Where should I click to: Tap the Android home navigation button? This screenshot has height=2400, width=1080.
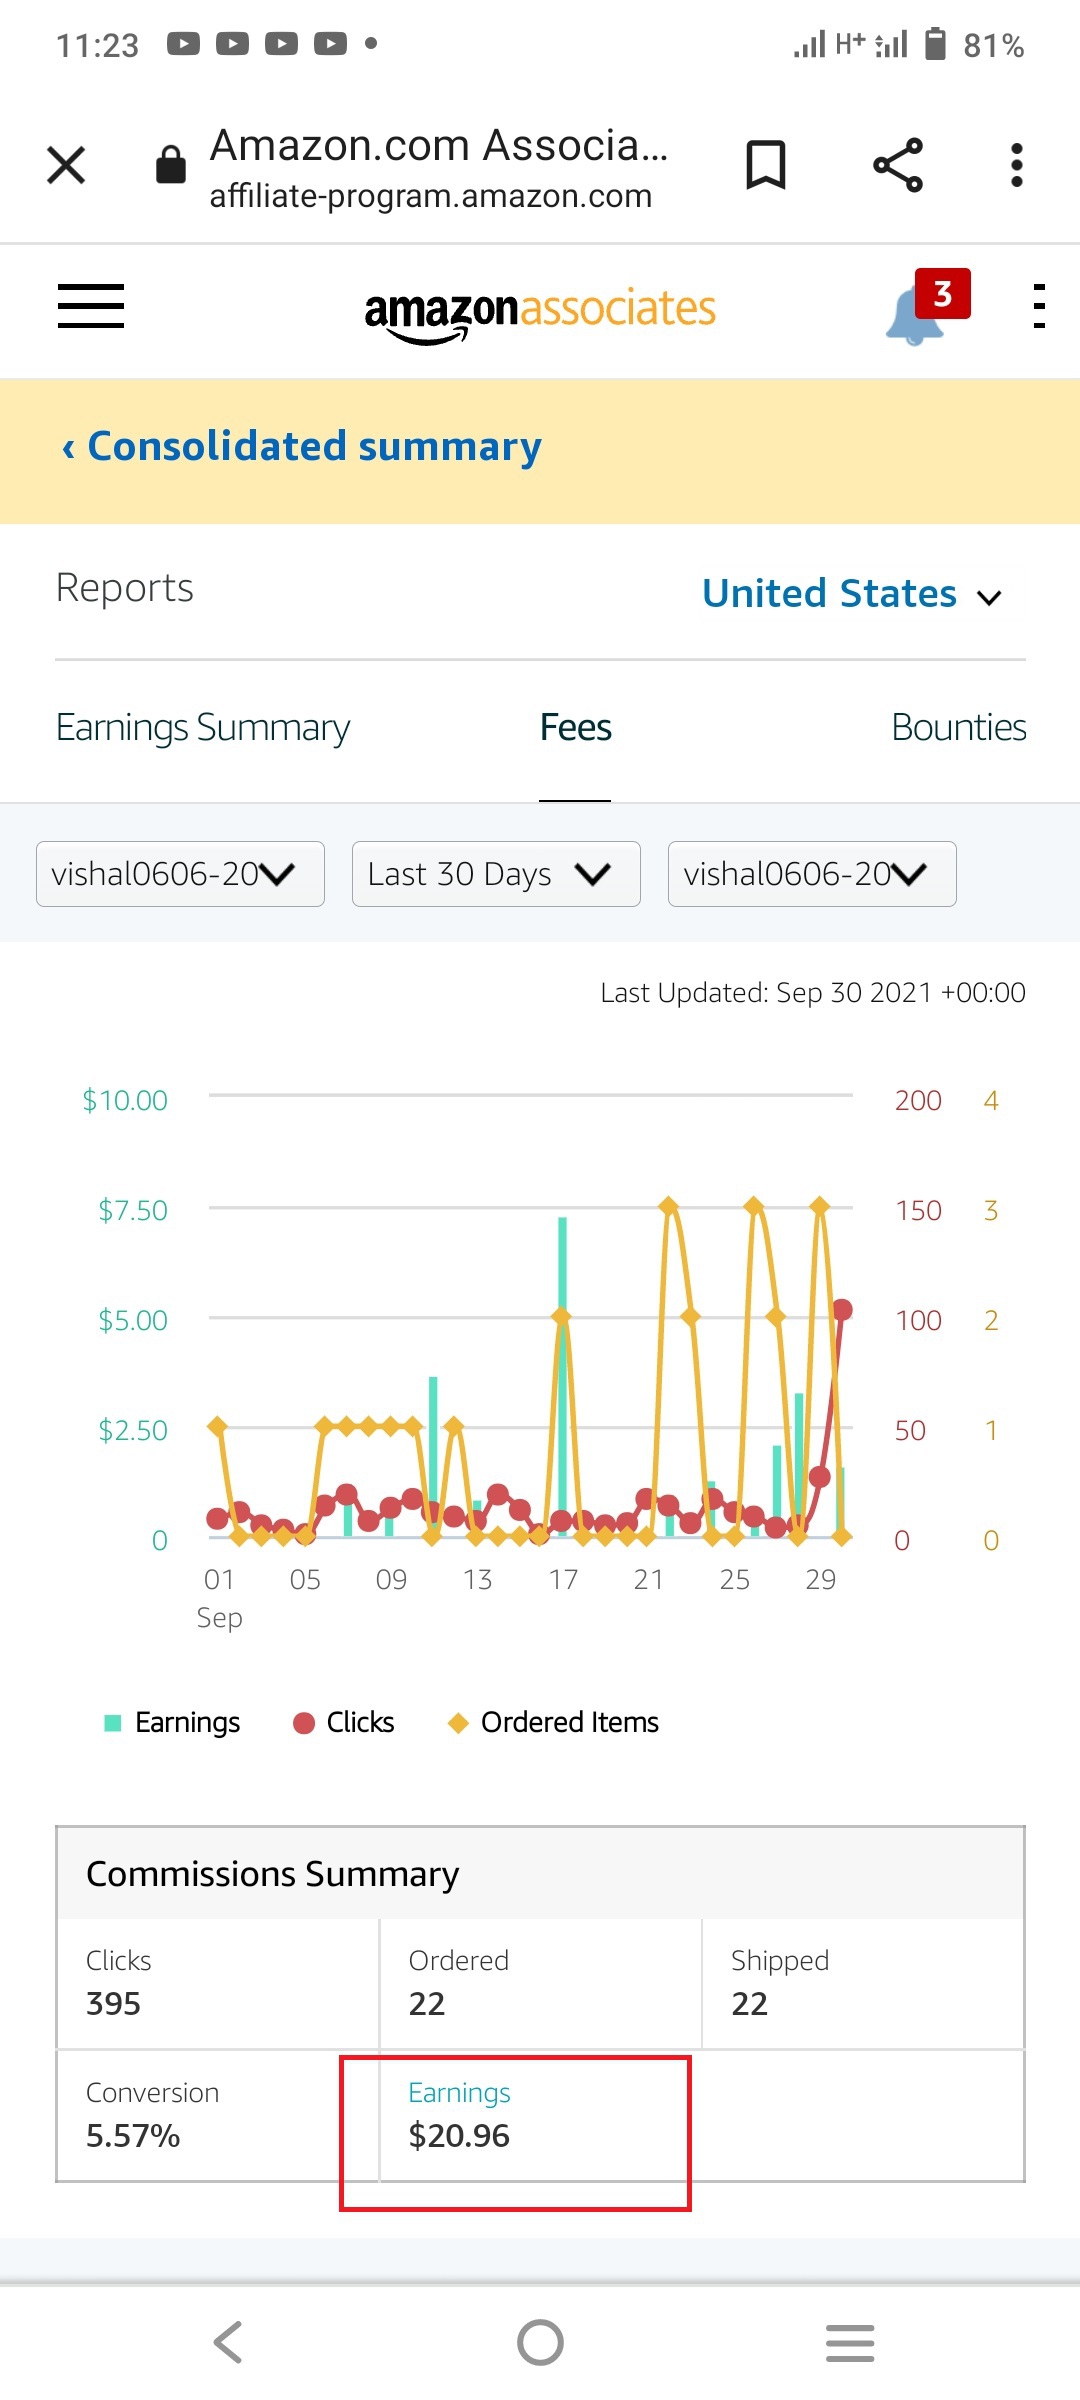tap(540, 2342)
